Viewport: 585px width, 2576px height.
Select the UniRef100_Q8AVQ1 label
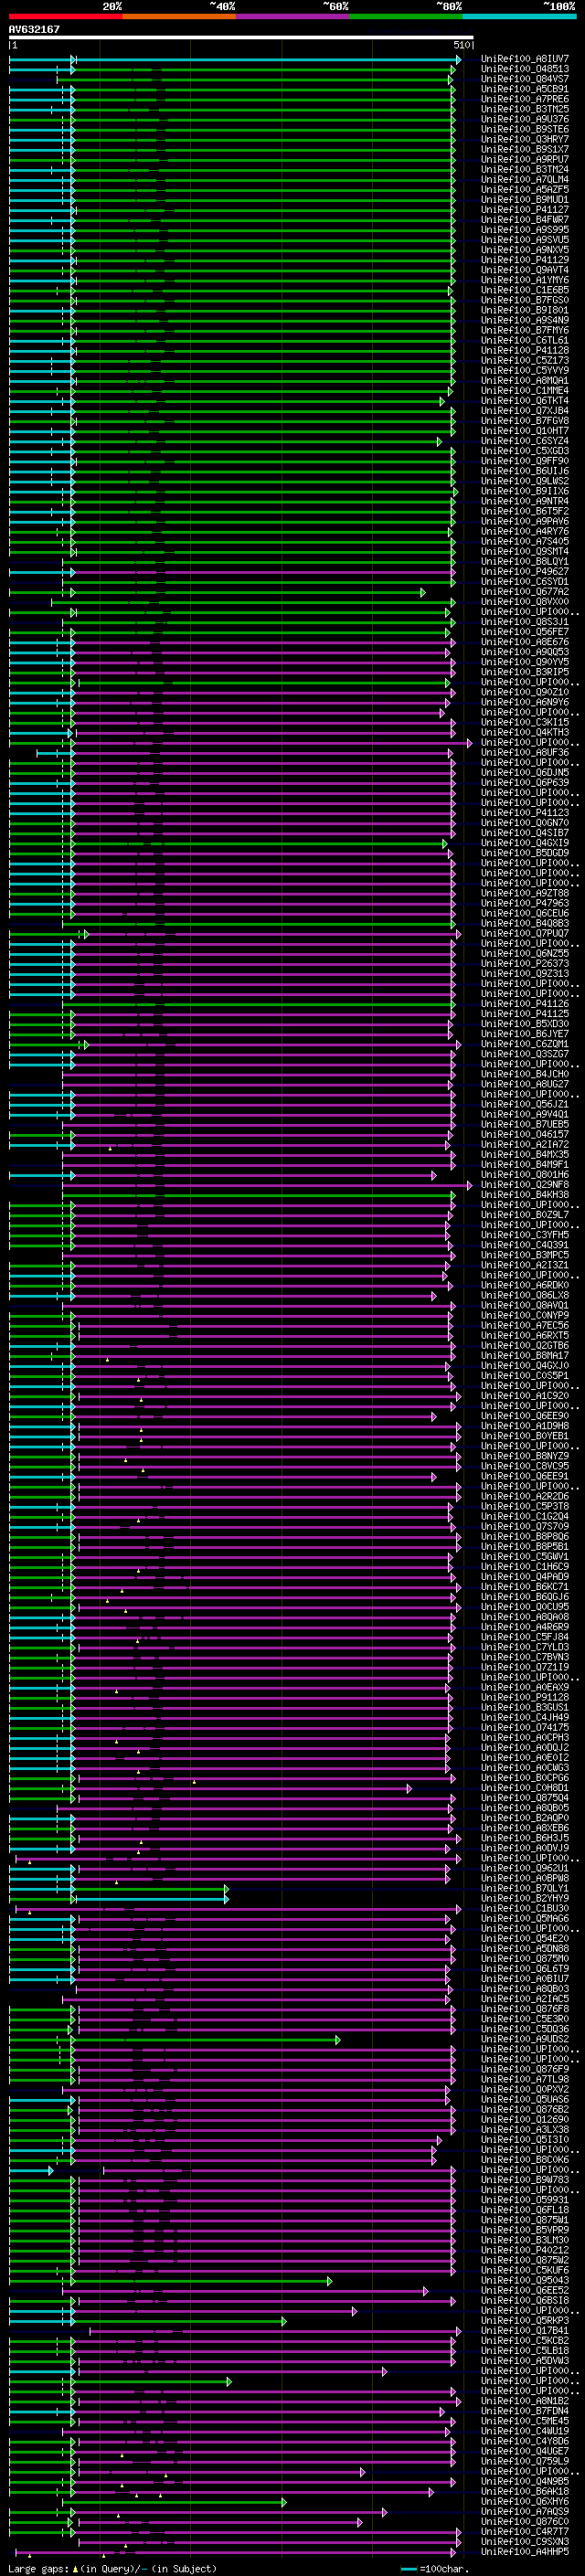point(524,1305)
